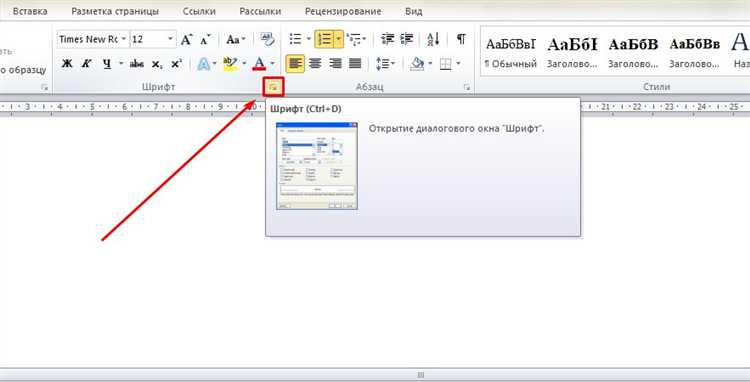Clear formatting with the eraser icon
This screenshot has width=750, height=382.
pos(267,39)
